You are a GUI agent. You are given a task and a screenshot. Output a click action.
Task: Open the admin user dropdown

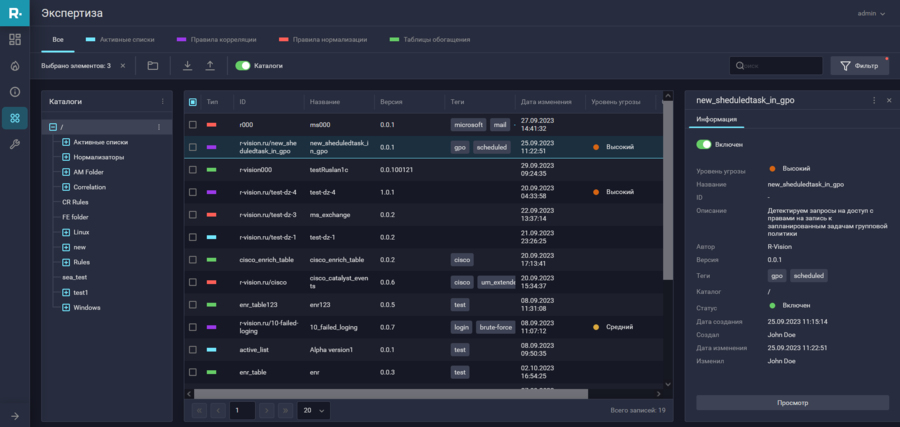coord(871,13)
